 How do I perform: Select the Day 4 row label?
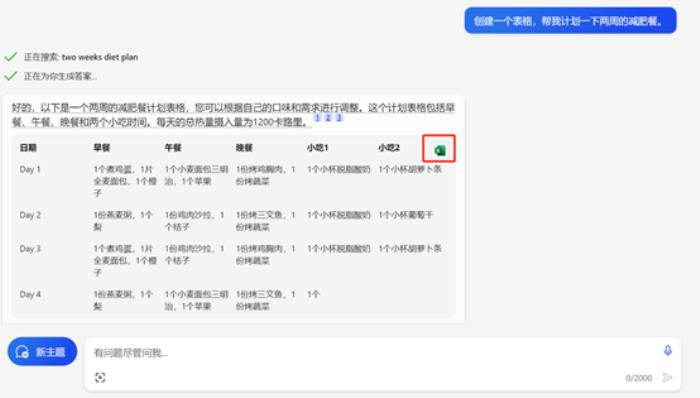click(30, 294)
